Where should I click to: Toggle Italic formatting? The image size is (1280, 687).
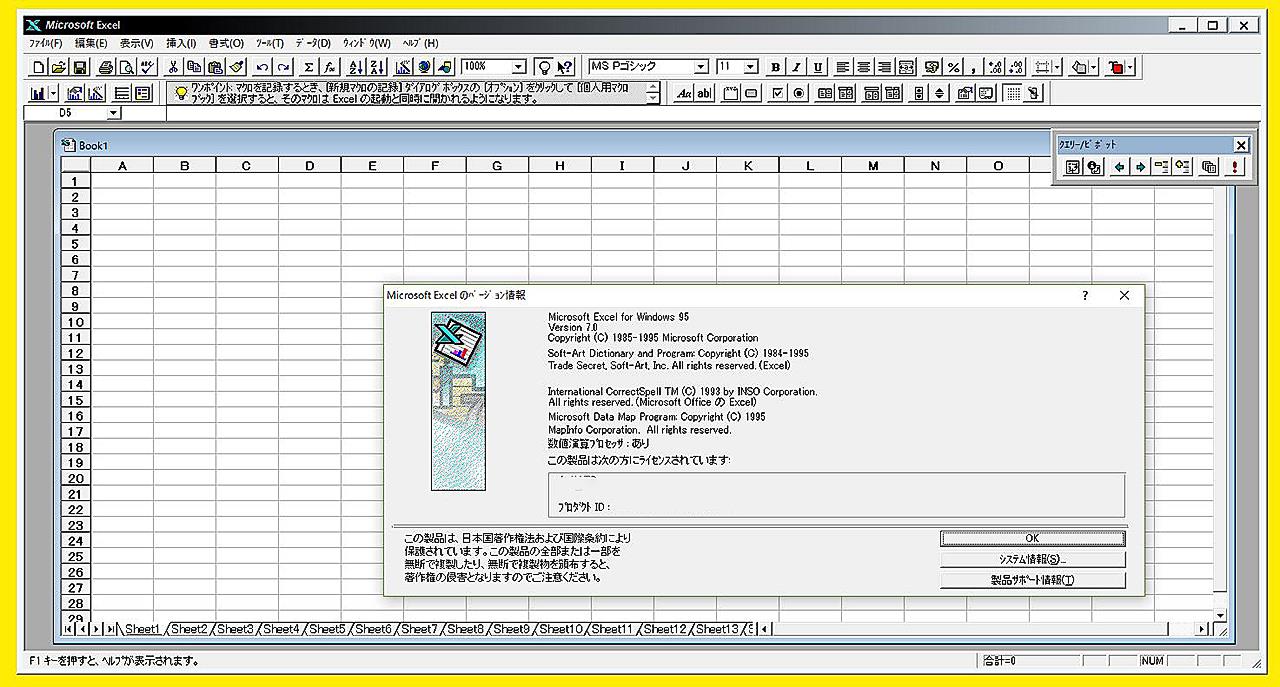[796, 67]
